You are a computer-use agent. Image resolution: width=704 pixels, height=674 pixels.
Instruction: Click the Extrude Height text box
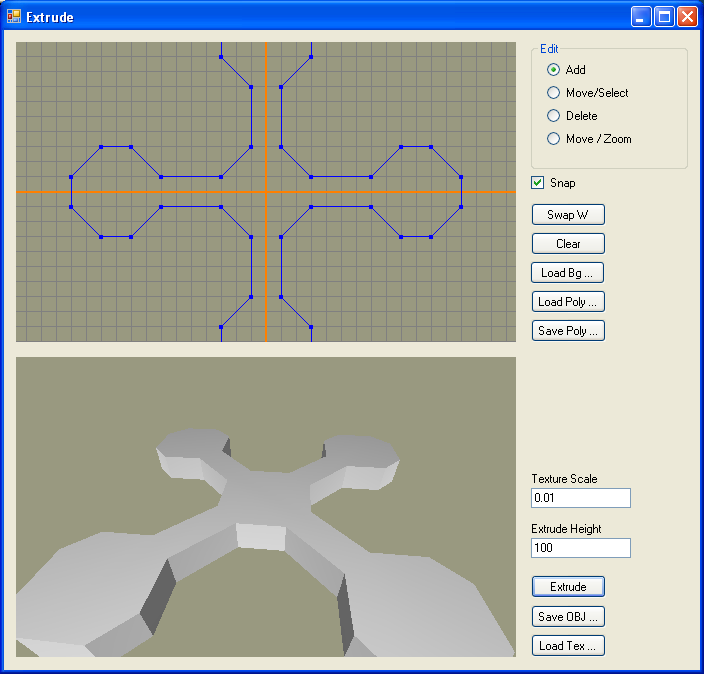click(x=580, y=548)
